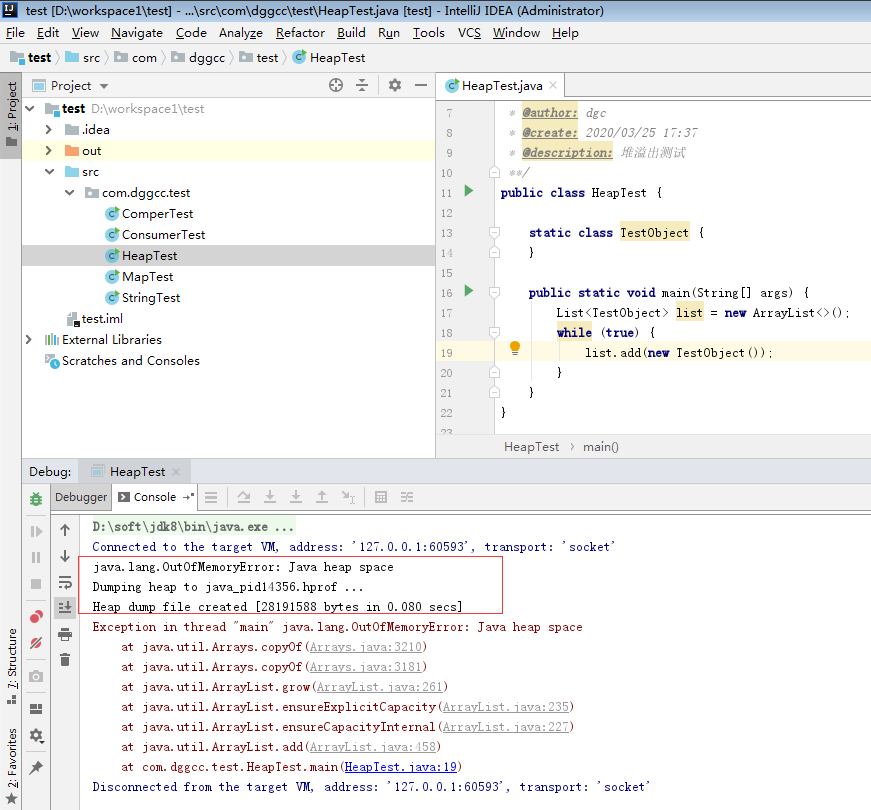This screenshot has width=871, height=810.
Task: Click the Run to Cursor icon
Action: pos(348,497)
